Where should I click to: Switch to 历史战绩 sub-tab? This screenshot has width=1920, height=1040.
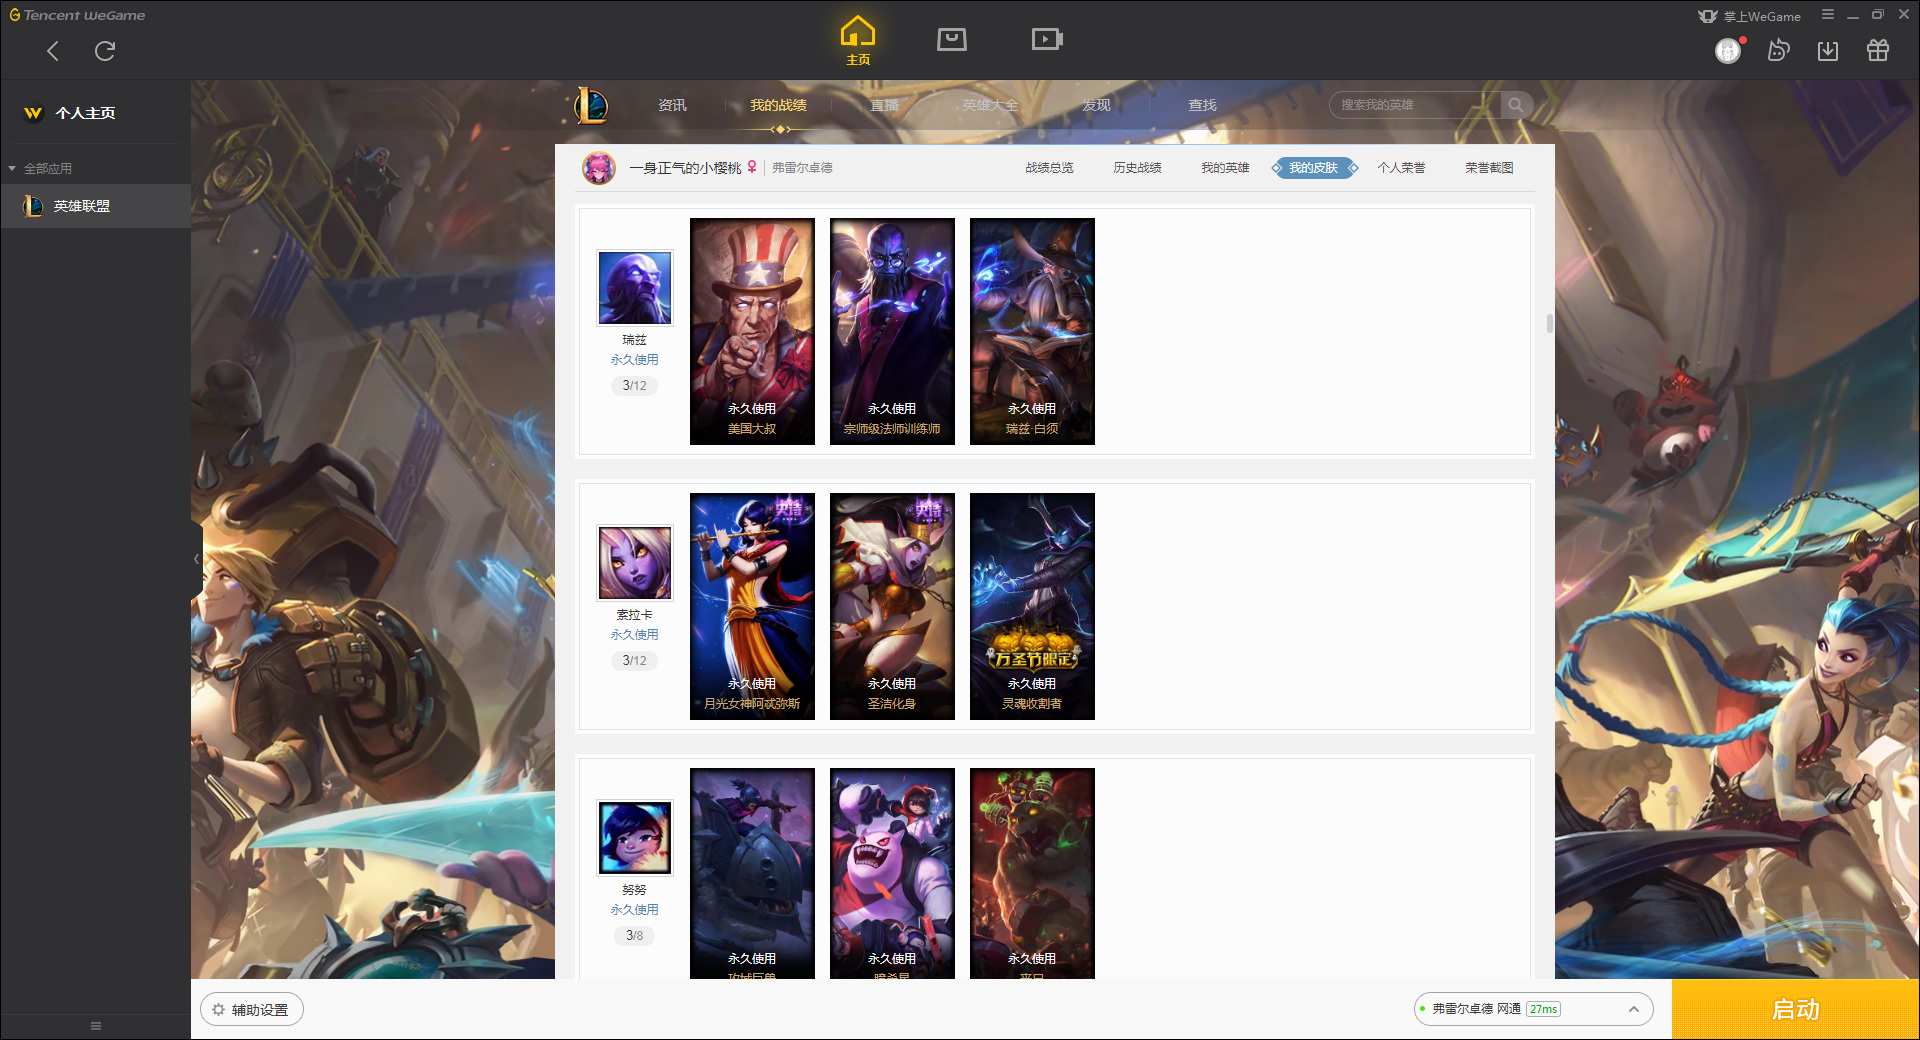click(1137, 168)
